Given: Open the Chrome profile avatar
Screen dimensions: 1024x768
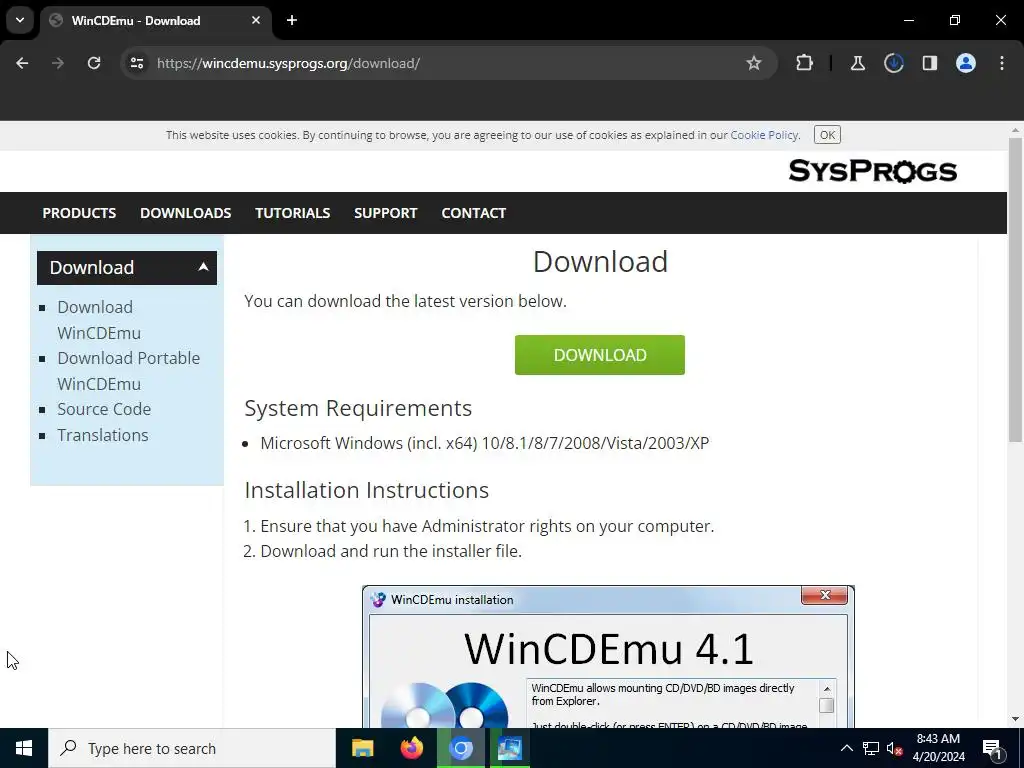Looking at the screenshot, I should 966,63.
